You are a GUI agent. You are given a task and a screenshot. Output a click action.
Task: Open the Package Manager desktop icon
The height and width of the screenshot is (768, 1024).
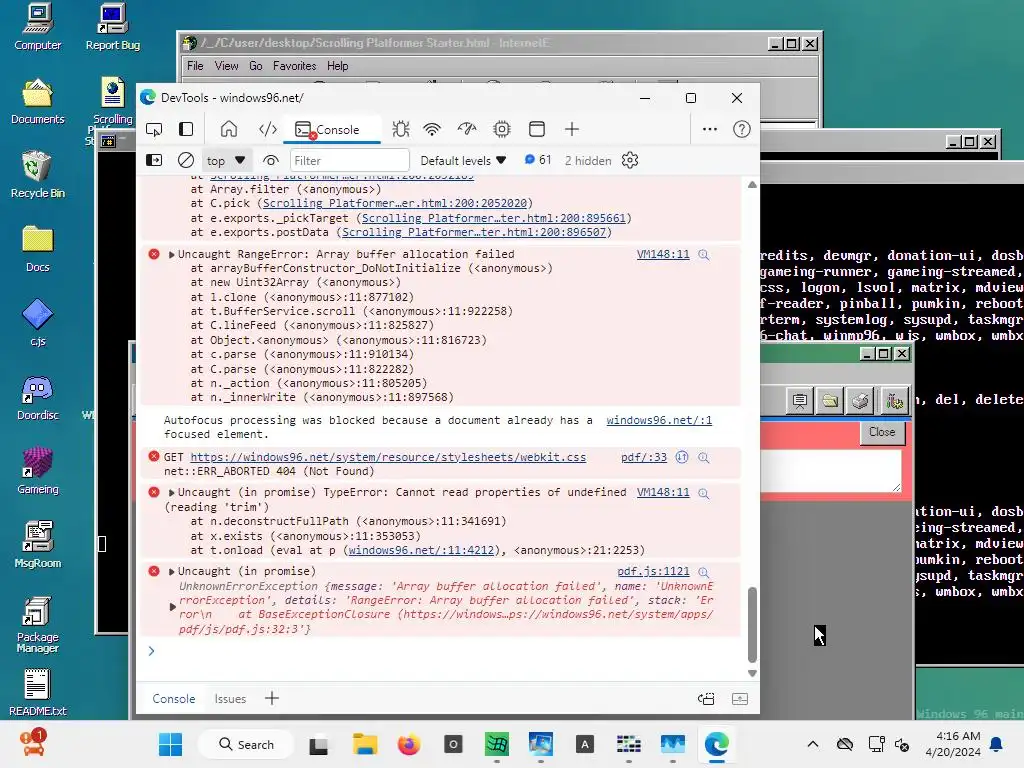pyautogui.click(x=37, y=625)
